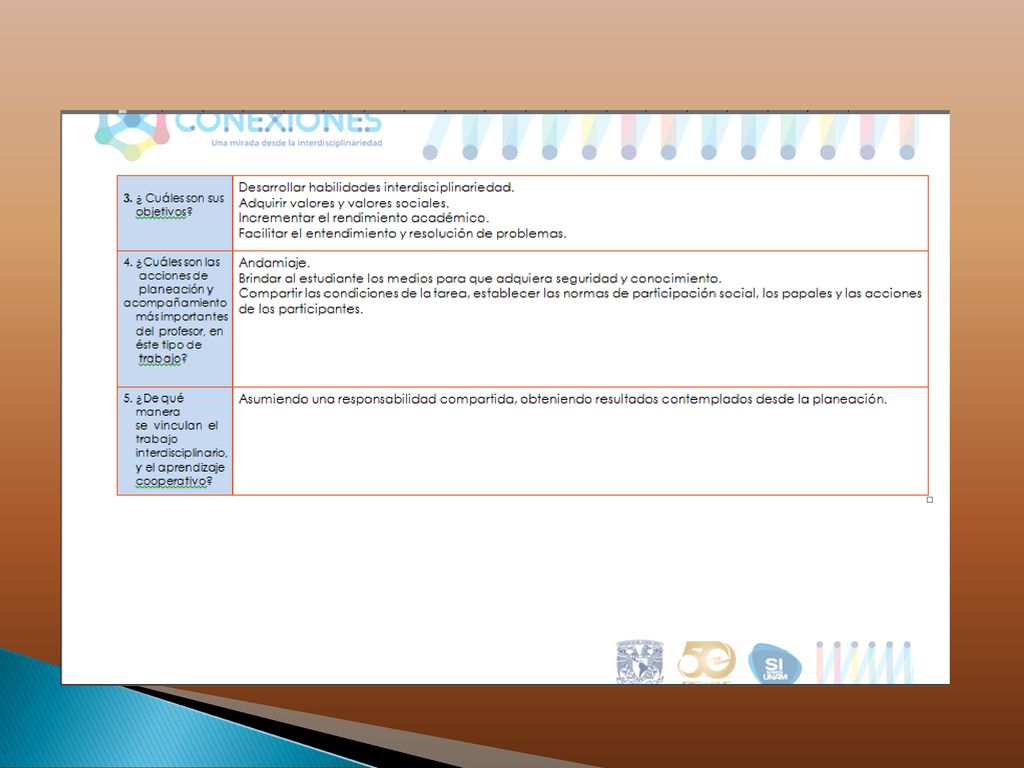
Task: Click 'Facilitar el entendimiento y resolución de problemas.'
Action: (x=402, y=233)
